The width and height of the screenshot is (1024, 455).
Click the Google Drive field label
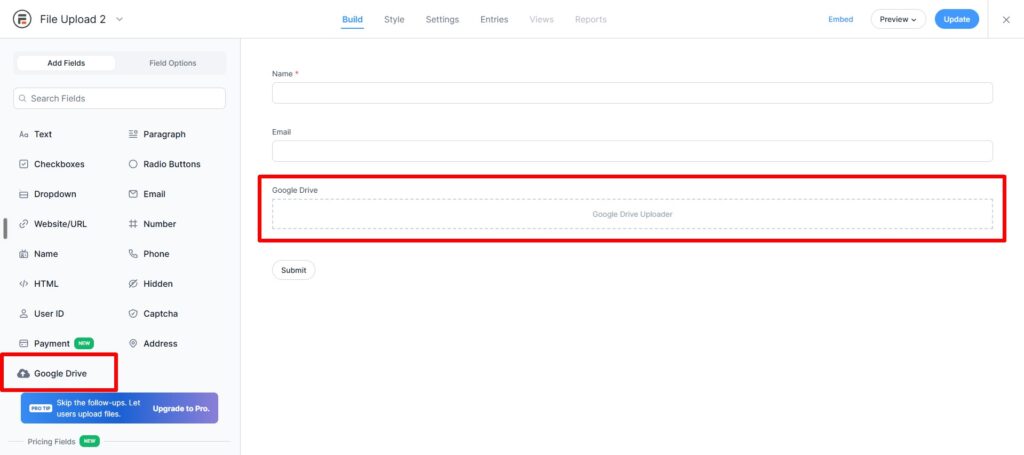point(295,190)
